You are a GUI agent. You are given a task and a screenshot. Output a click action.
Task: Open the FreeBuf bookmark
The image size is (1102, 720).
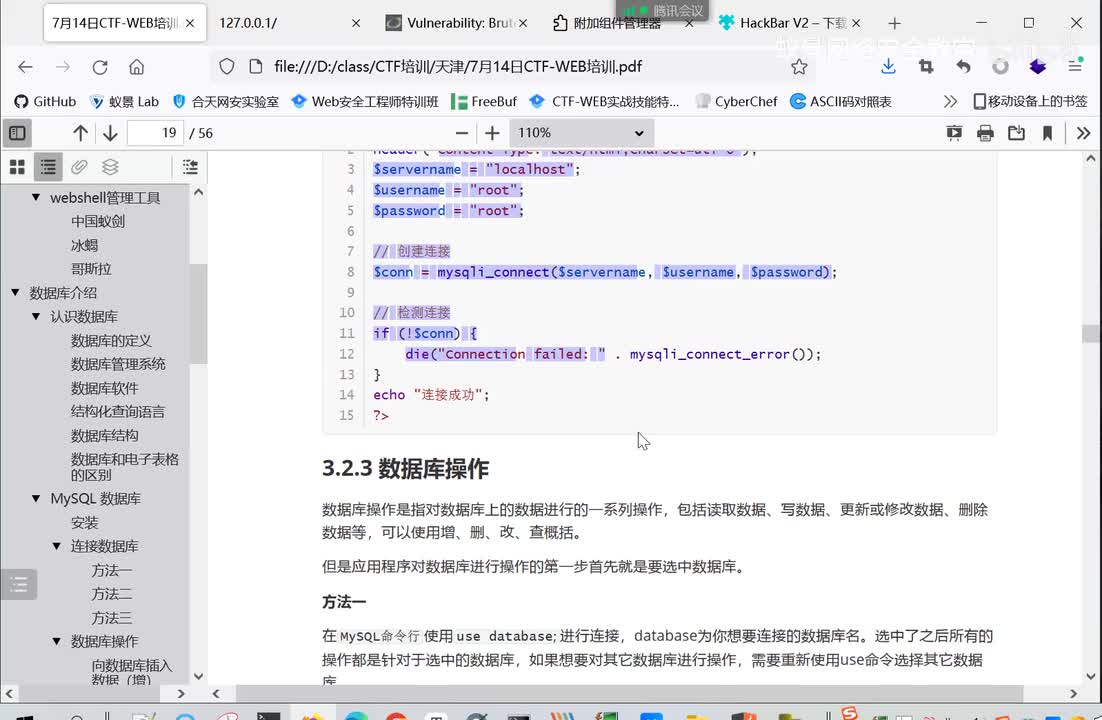[484, 101]
